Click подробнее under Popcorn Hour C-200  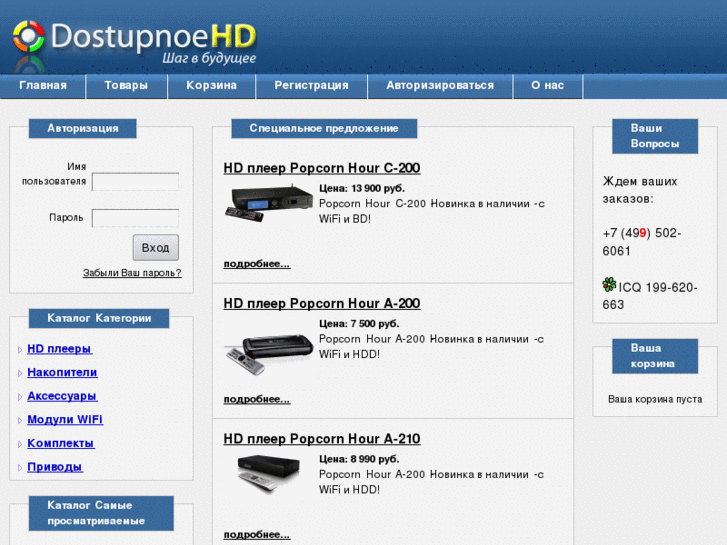(257, 264)
